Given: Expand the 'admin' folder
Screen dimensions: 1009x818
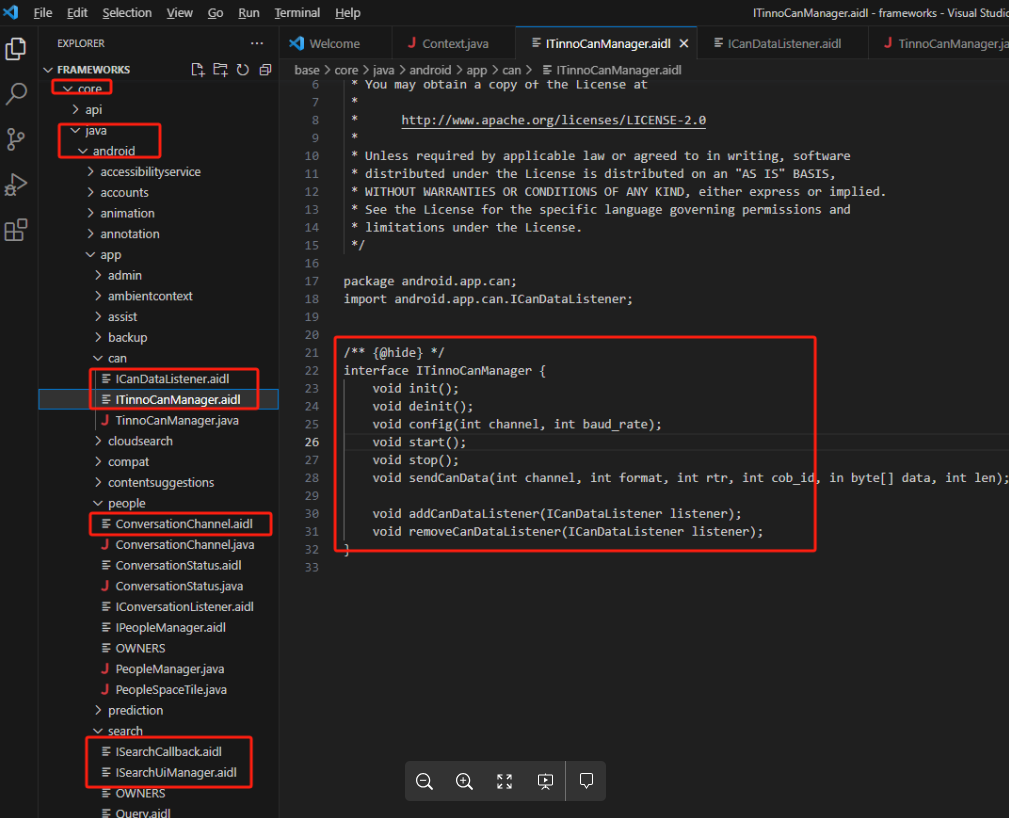Looking at the screenshot, I should pyautogui.click(x=126, y=274).
